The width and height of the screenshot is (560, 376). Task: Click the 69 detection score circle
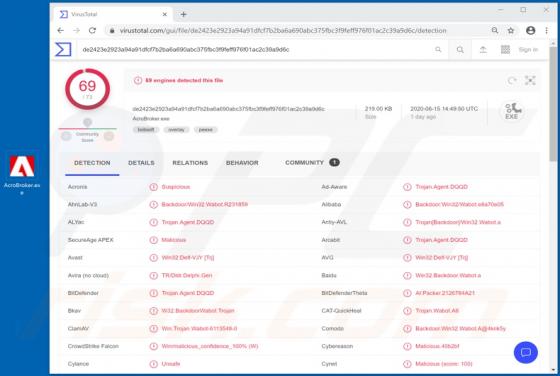(88, 89)
